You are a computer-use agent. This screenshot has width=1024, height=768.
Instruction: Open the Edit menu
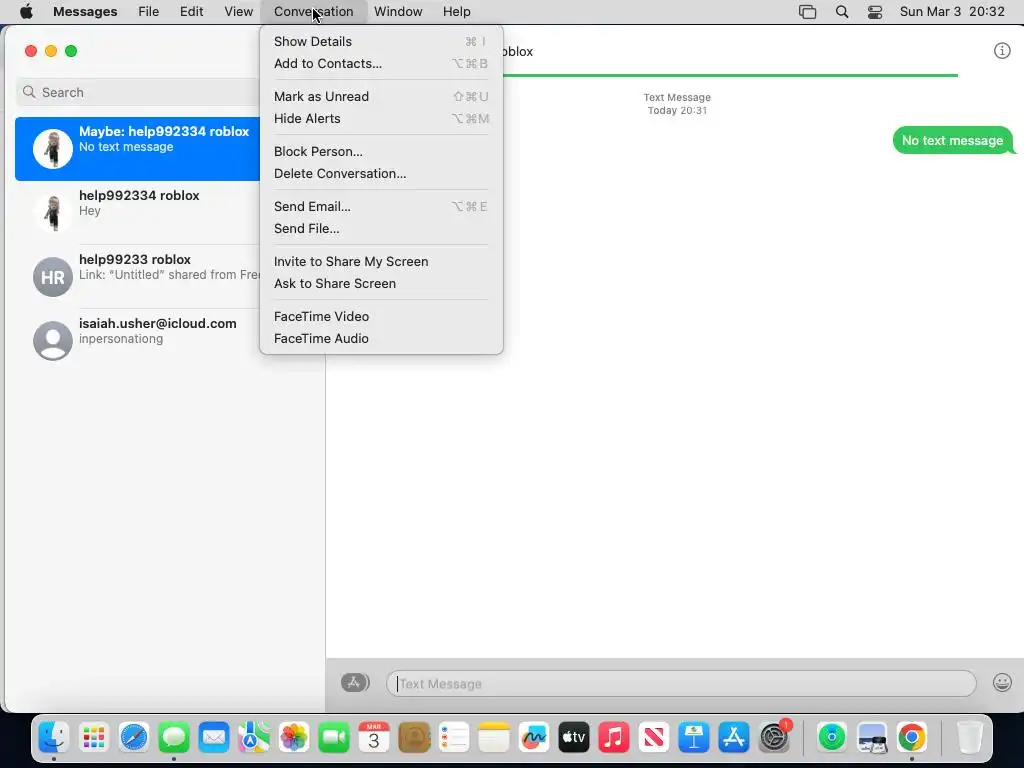pyautogui.click(x=191, y=12)
